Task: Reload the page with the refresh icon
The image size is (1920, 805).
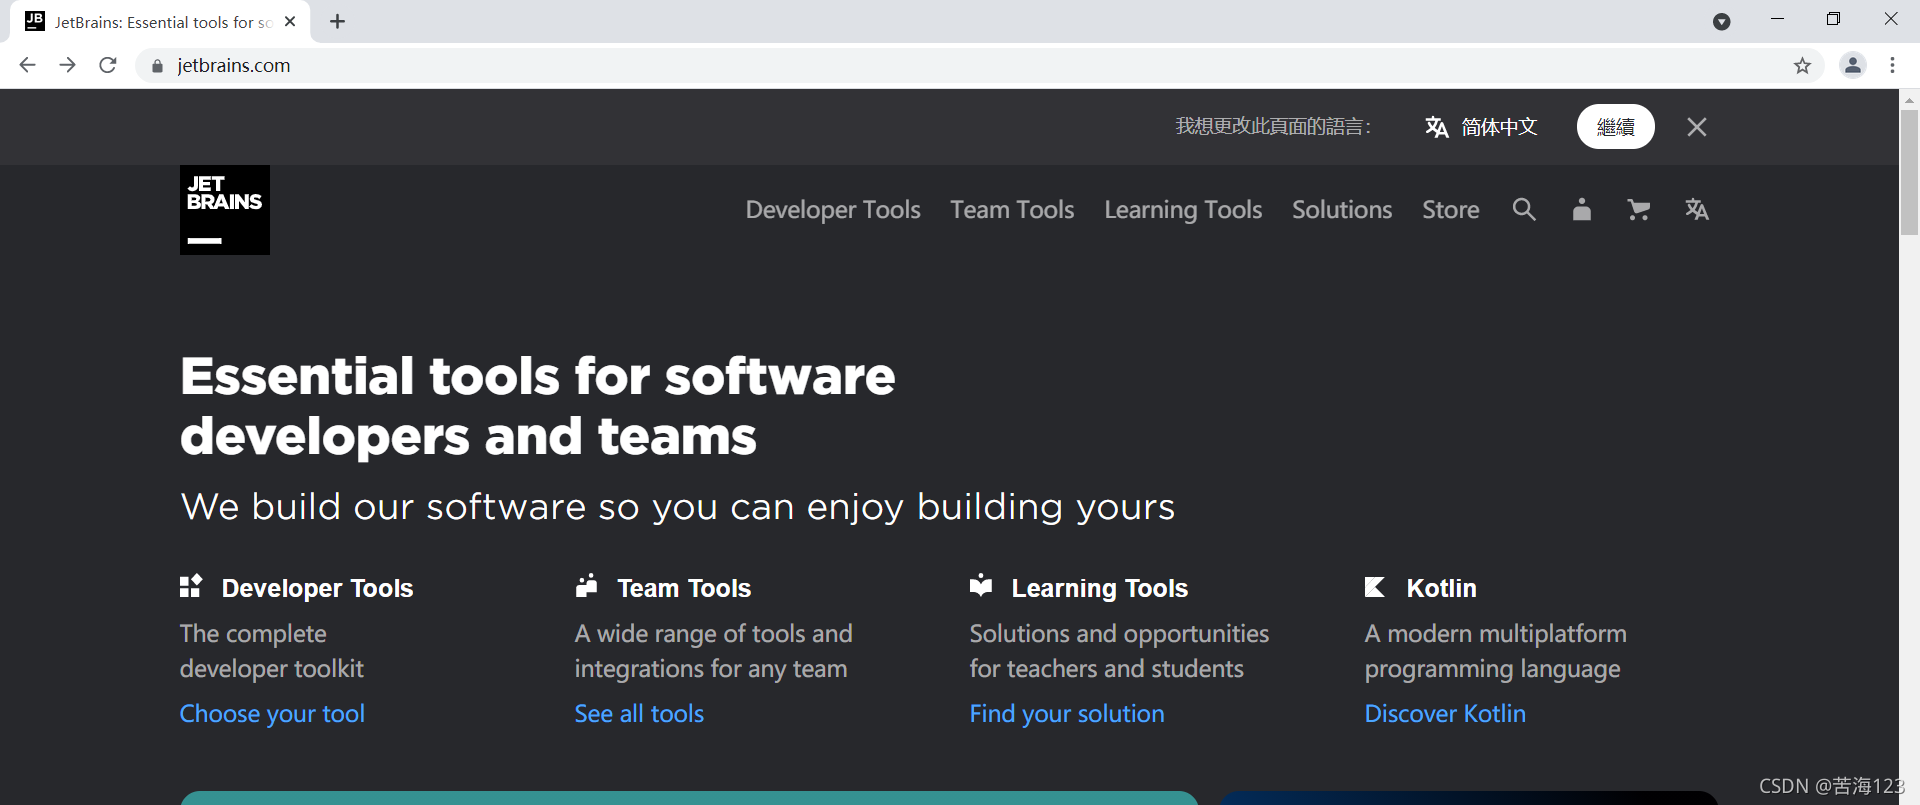Action: 108,65
